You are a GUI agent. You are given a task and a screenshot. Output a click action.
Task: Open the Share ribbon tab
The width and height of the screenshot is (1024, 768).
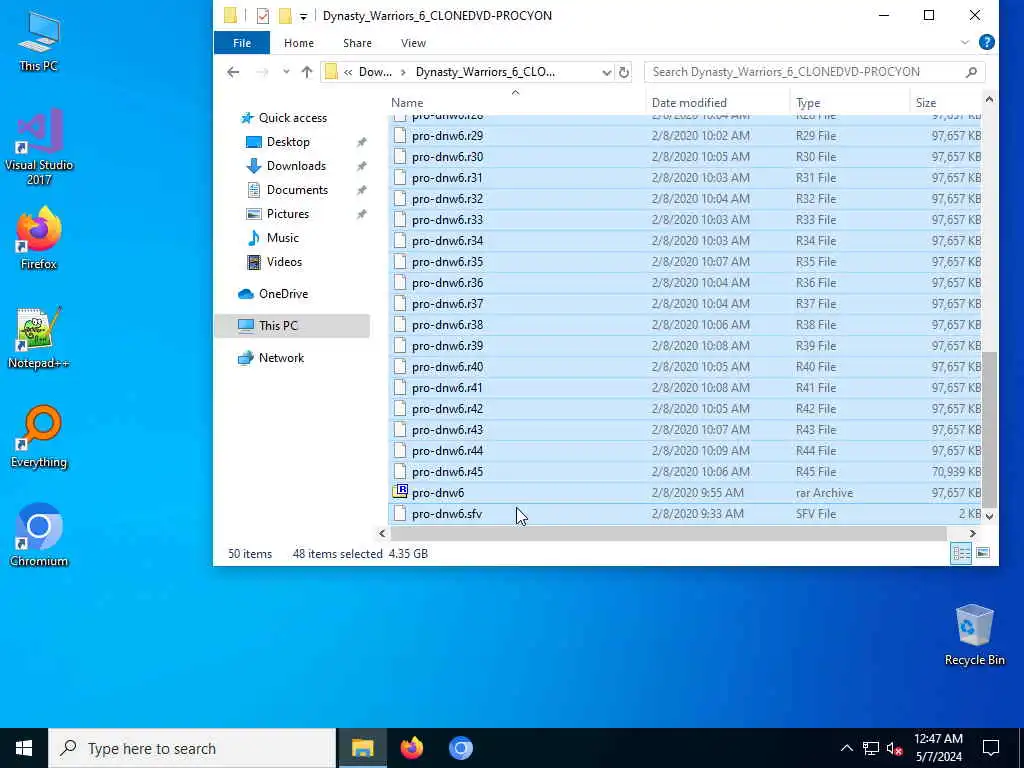(357, 42)
